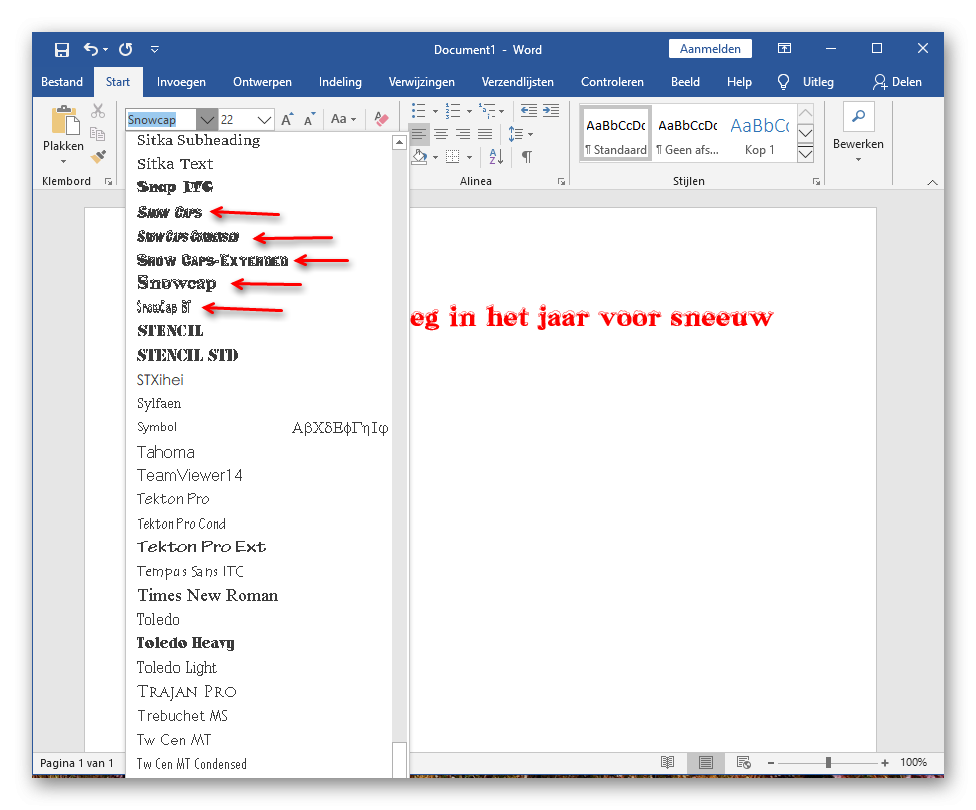Screen dimensions: 976x810
Task: Start a bulleted list
Action: pyautogui.click(x=419, y=111)
